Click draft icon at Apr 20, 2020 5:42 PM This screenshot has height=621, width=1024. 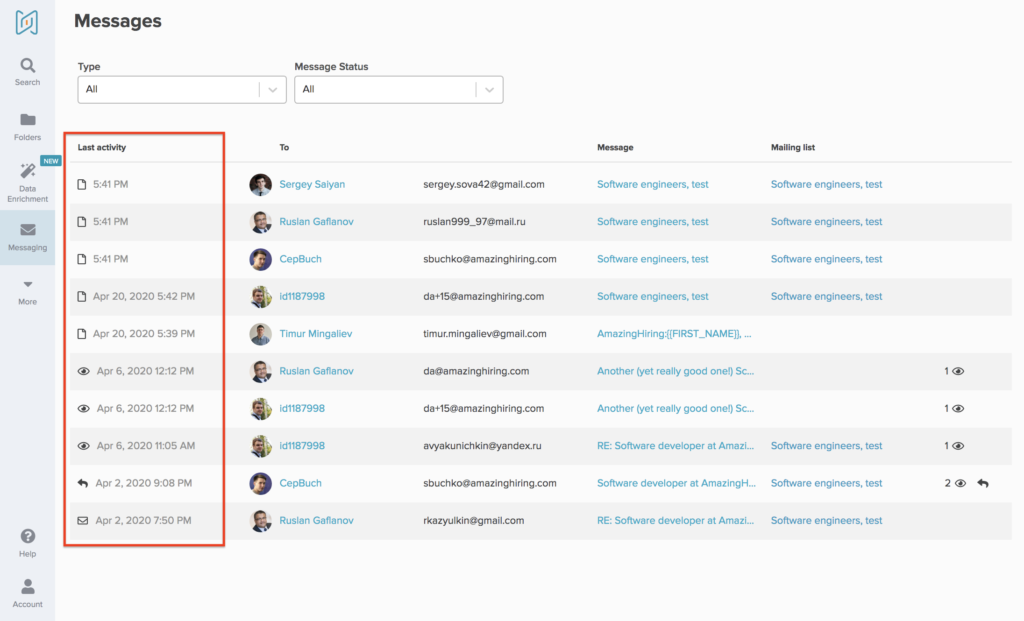[82, 296]
